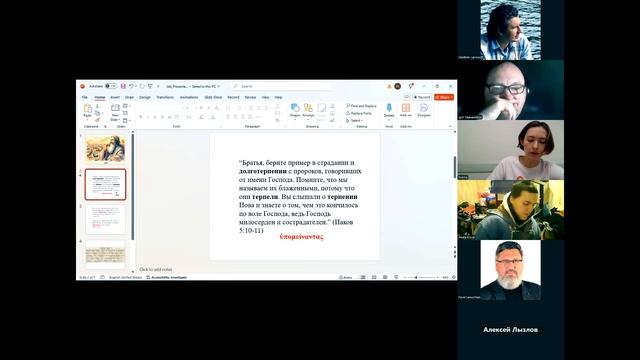Select slide 1 thumbnail with Job illustration

pyautogui.click(x=105, y=149)
